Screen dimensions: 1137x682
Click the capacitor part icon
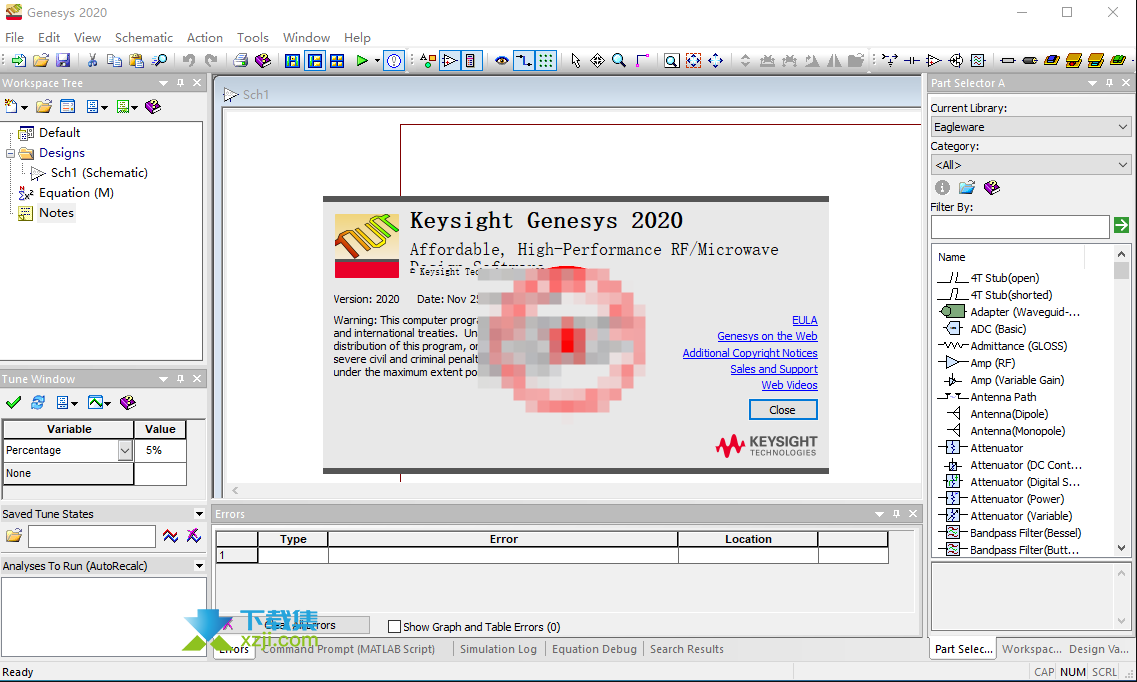[x=912, y=61]
